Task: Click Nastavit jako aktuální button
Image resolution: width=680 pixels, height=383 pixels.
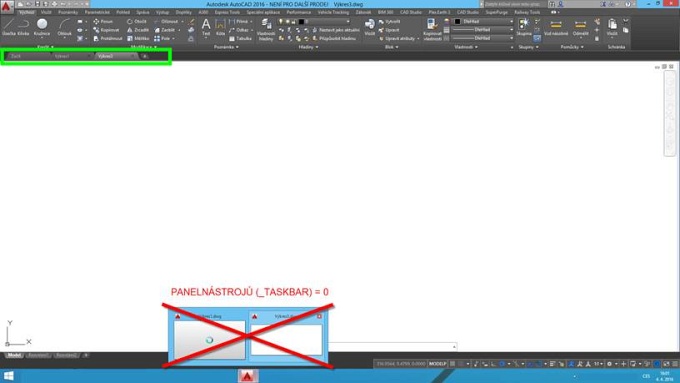Action: [336, 30]
